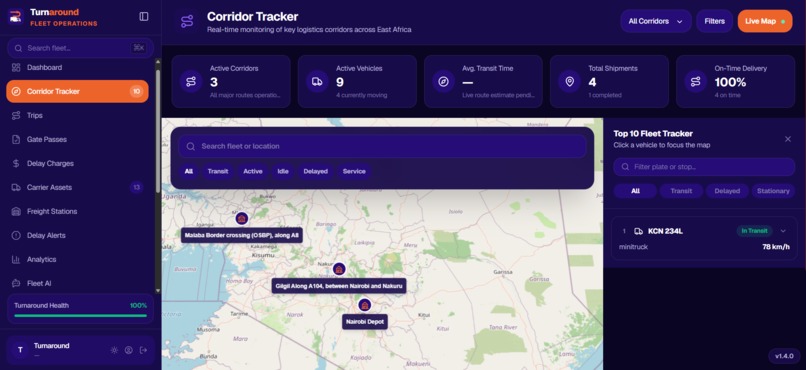806x370 pixels.
Task: Select the Service map filter chip
Action: tap(354, 171)
